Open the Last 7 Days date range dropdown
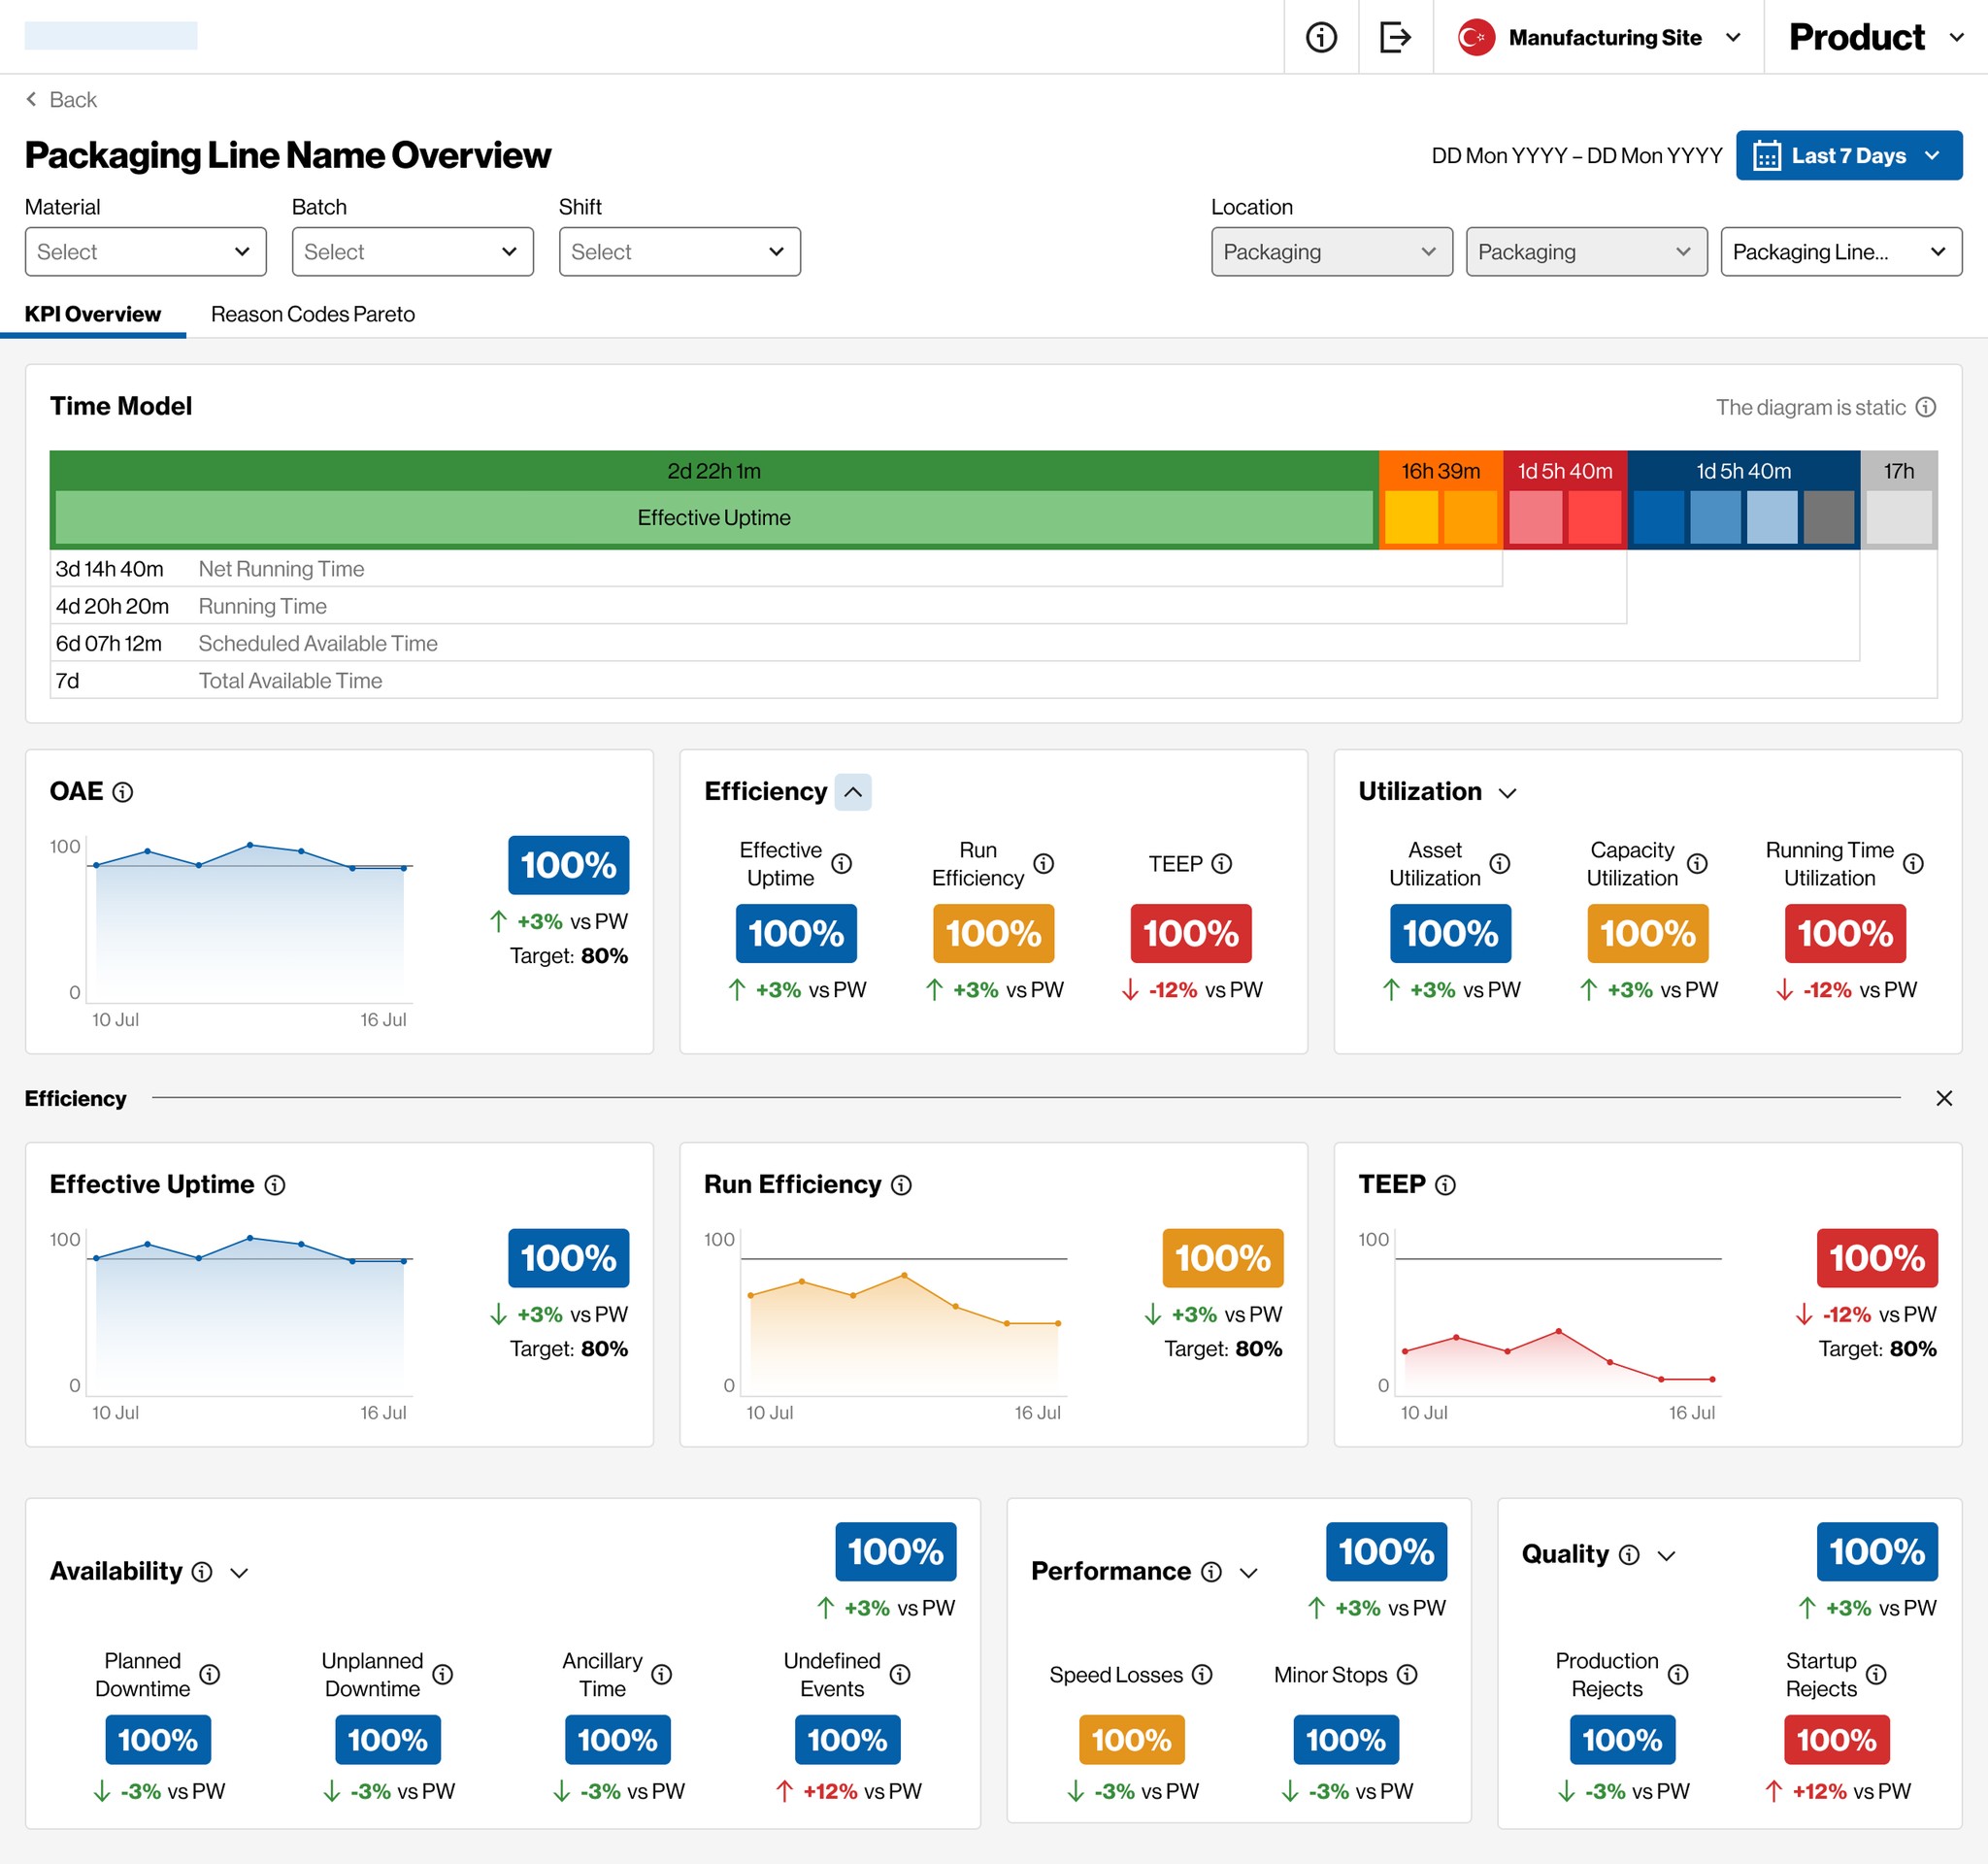The image size is (1988, 1864). (1848, 156)
